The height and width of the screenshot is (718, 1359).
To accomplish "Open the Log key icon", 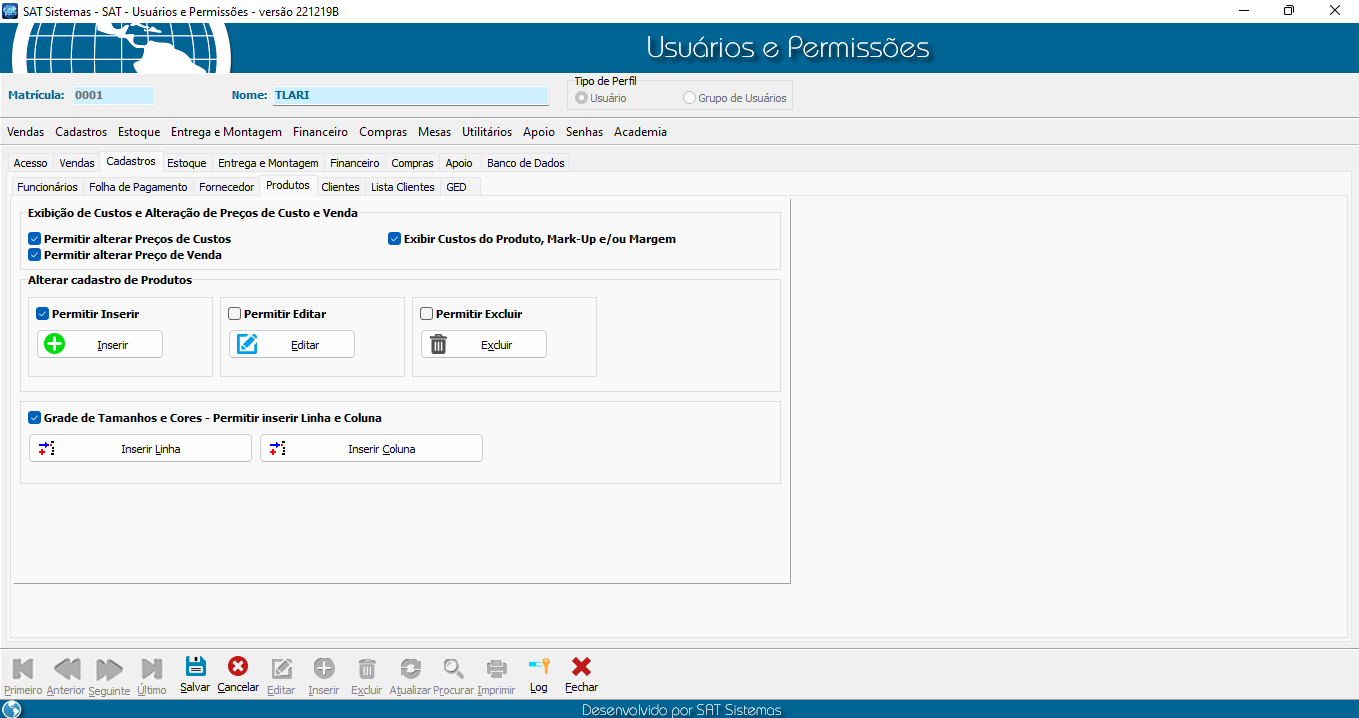I will (x=539, y=667).
